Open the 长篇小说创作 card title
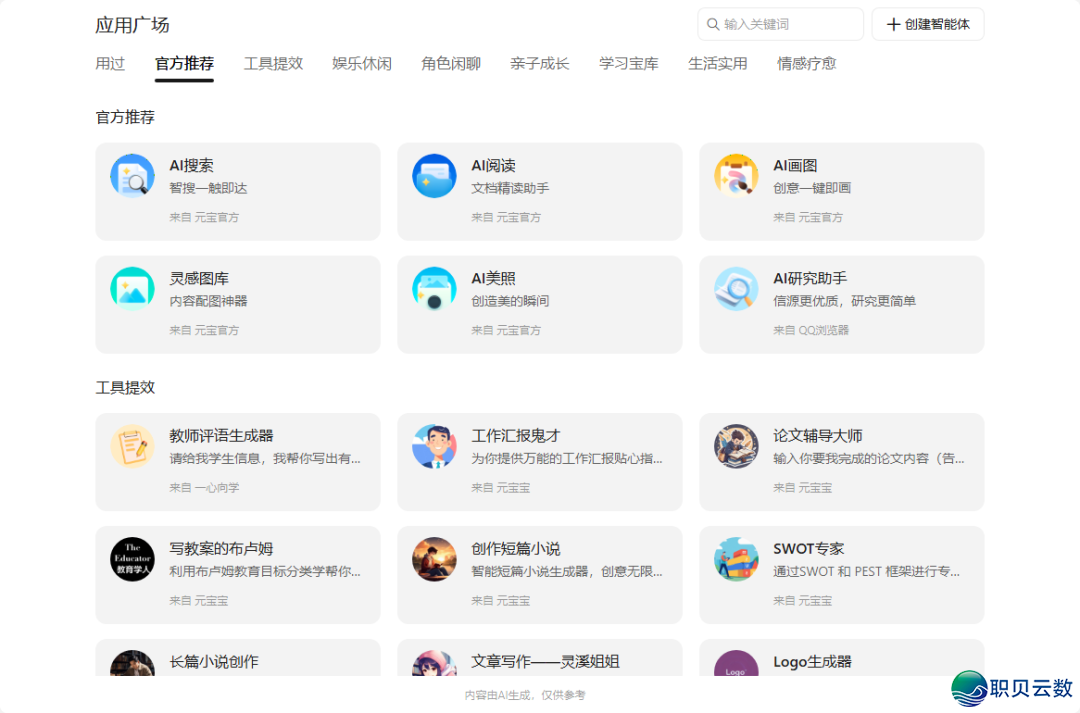The width and height of the screenshot is (1080, 713). pos(214,662)
